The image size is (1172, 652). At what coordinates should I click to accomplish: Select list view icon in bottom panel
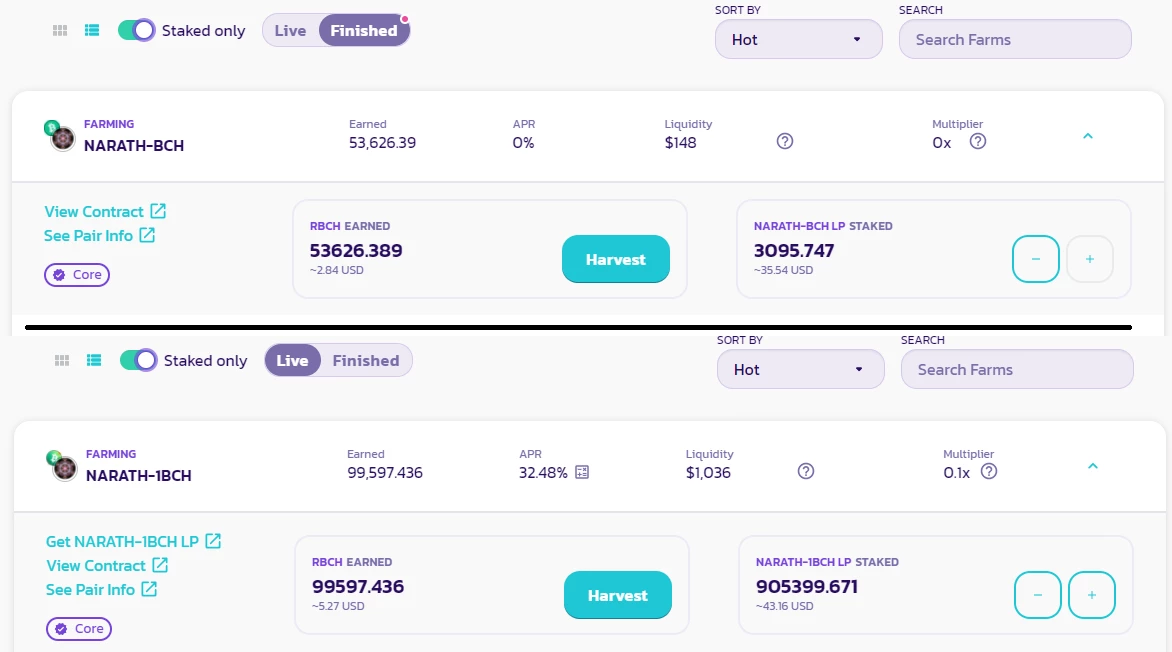(94, 360)
